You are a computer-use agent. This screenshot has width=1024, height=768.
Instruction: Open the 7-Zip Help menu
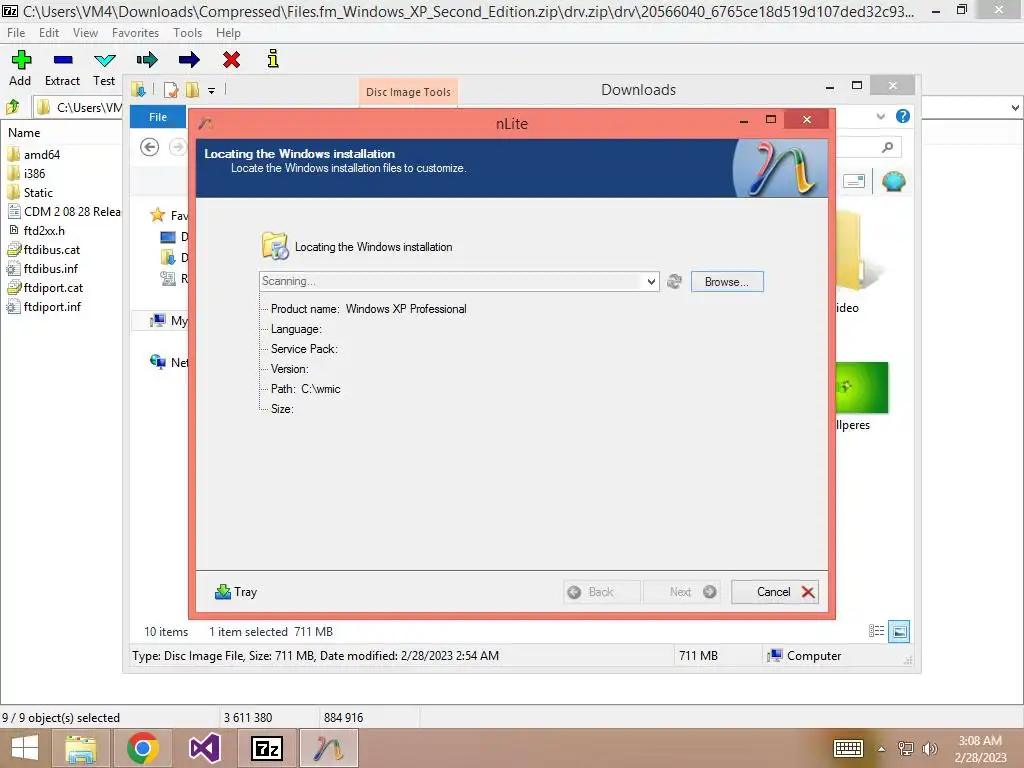pos(228,33)
